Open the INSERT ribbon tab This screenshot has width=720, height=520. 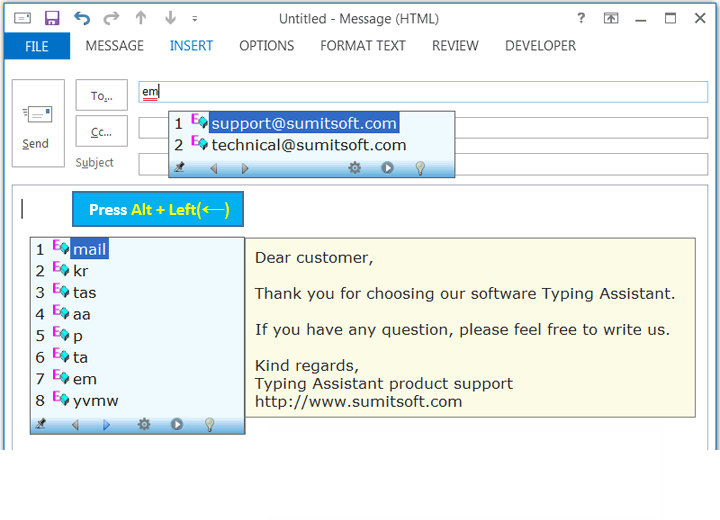tap(191, 46)
